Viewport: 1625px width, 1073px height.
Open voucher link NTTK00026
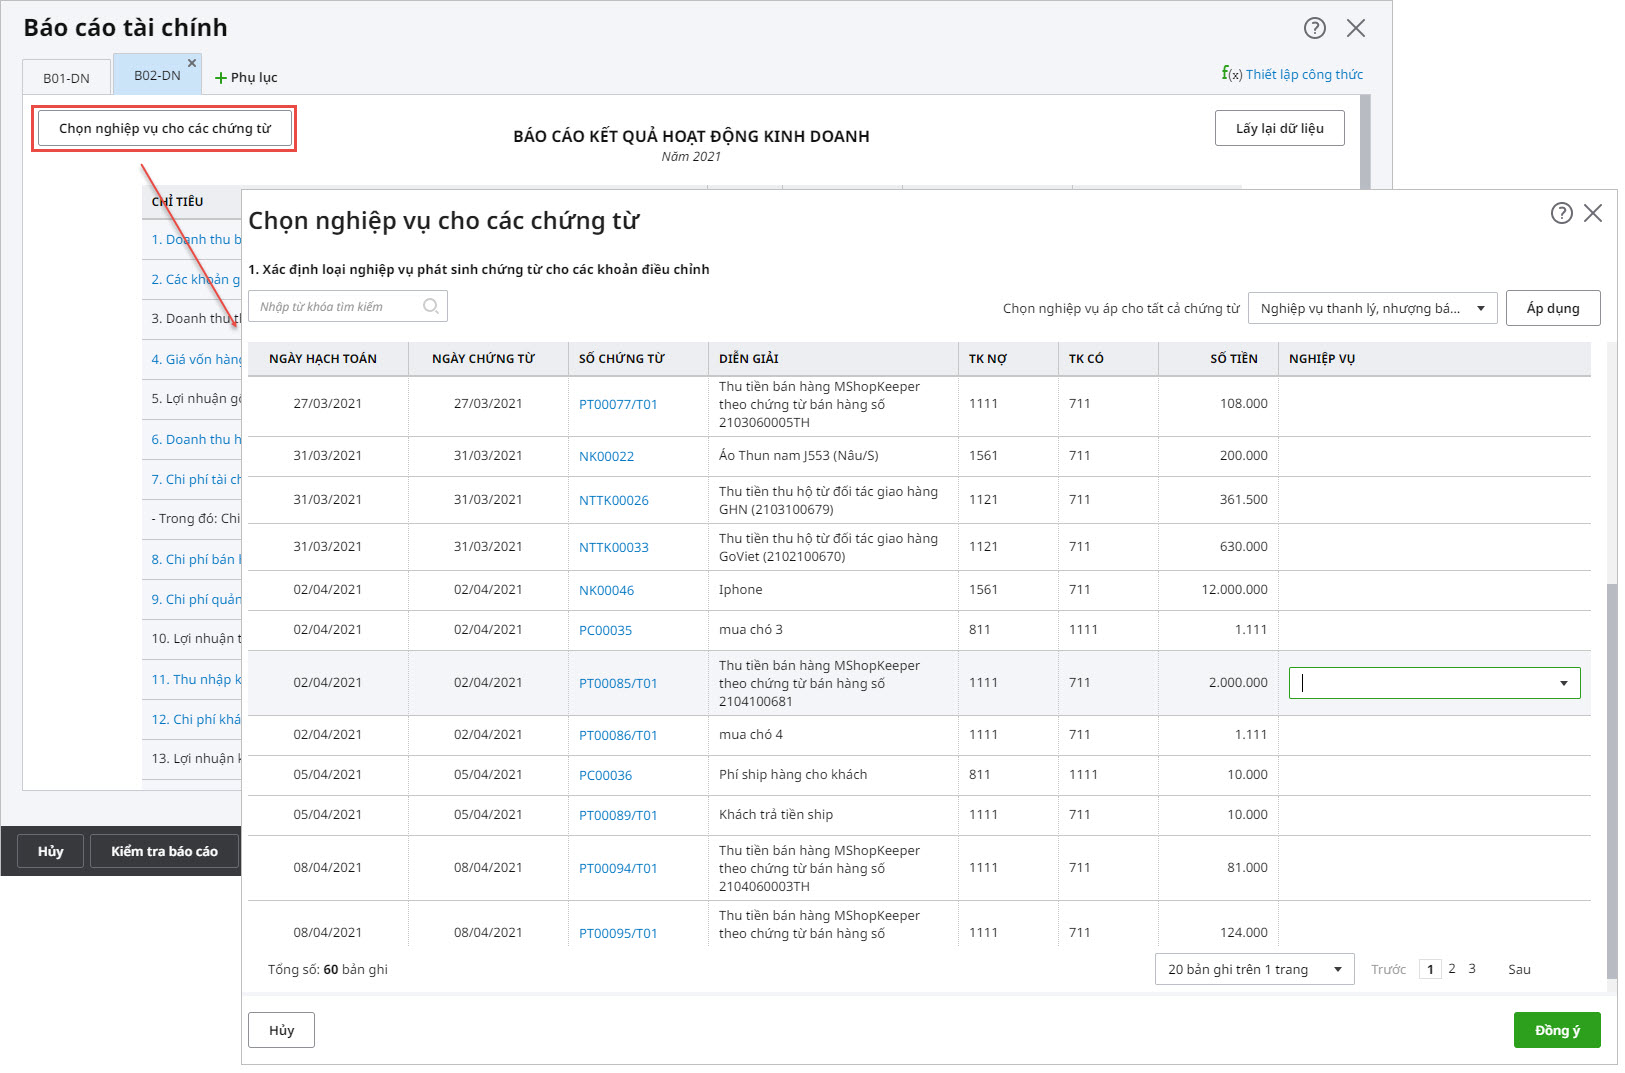[x=613, y=500]
